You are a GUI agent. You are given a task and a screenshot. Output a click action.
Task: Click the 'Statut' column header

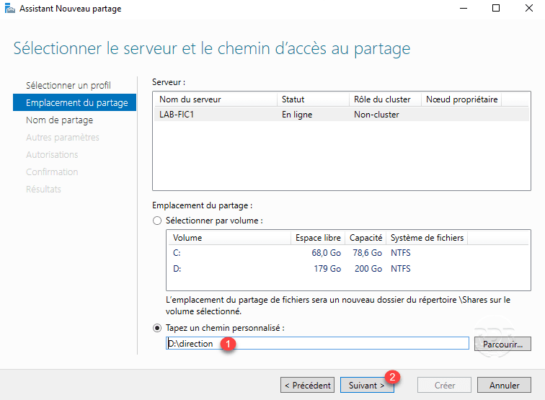pyautogui.click(x=313, y=99)
